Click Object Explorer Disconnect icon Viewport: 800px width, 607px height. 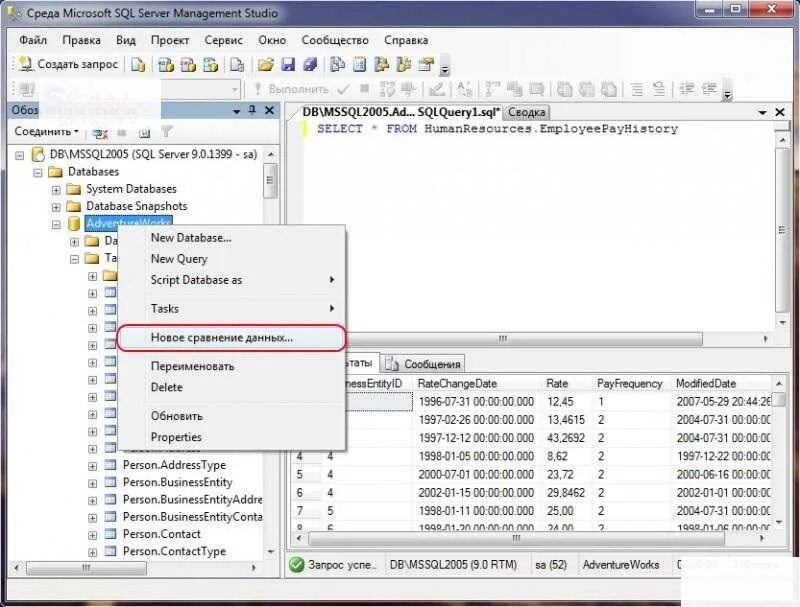(100, 133)
